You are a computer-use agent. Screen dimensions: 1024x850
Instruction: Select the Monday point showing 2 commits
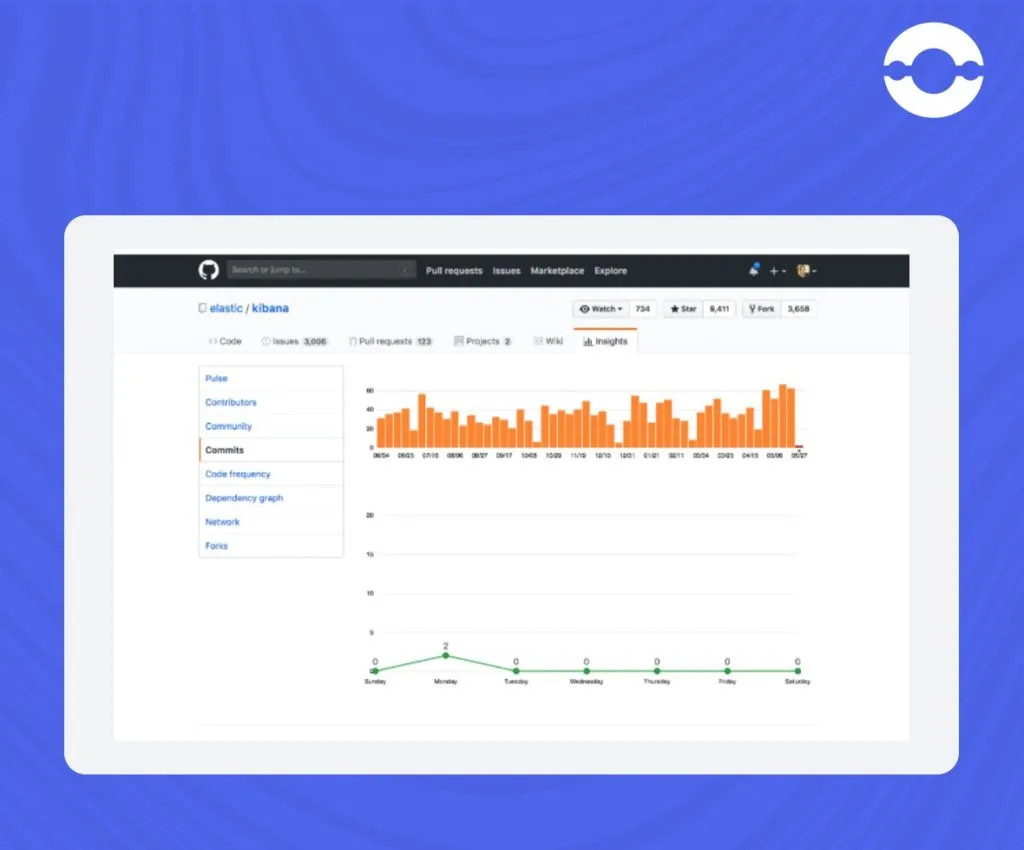tap(445, 655)
